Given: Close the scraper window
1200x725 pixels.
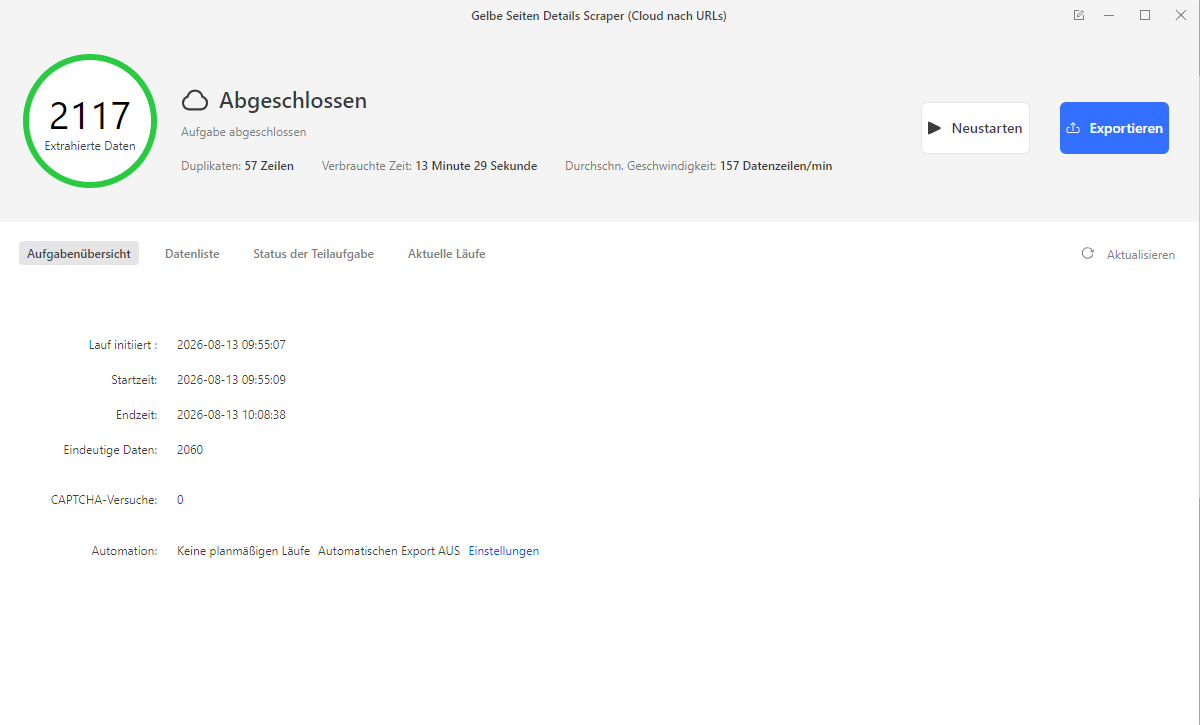Looking at the screenshot, I should pos(1180,15).
